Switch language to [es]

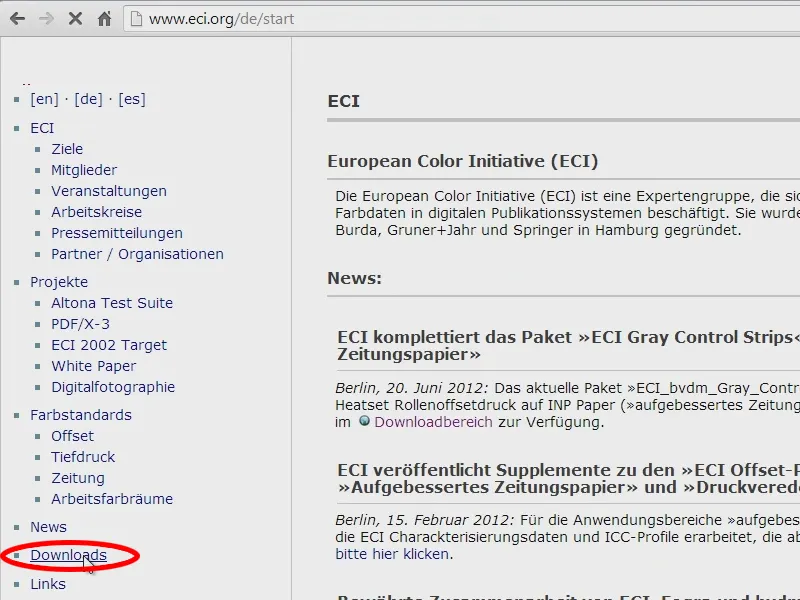132,99
